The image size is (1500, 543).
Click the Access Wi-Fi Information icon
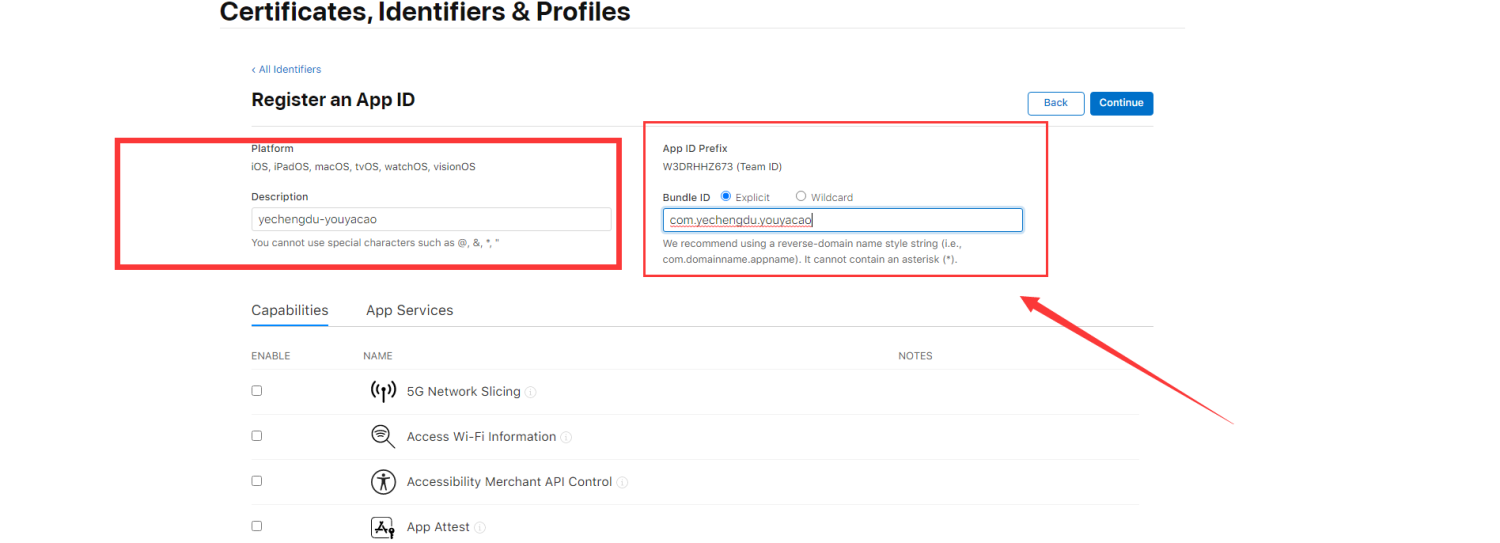pos(383,436)
